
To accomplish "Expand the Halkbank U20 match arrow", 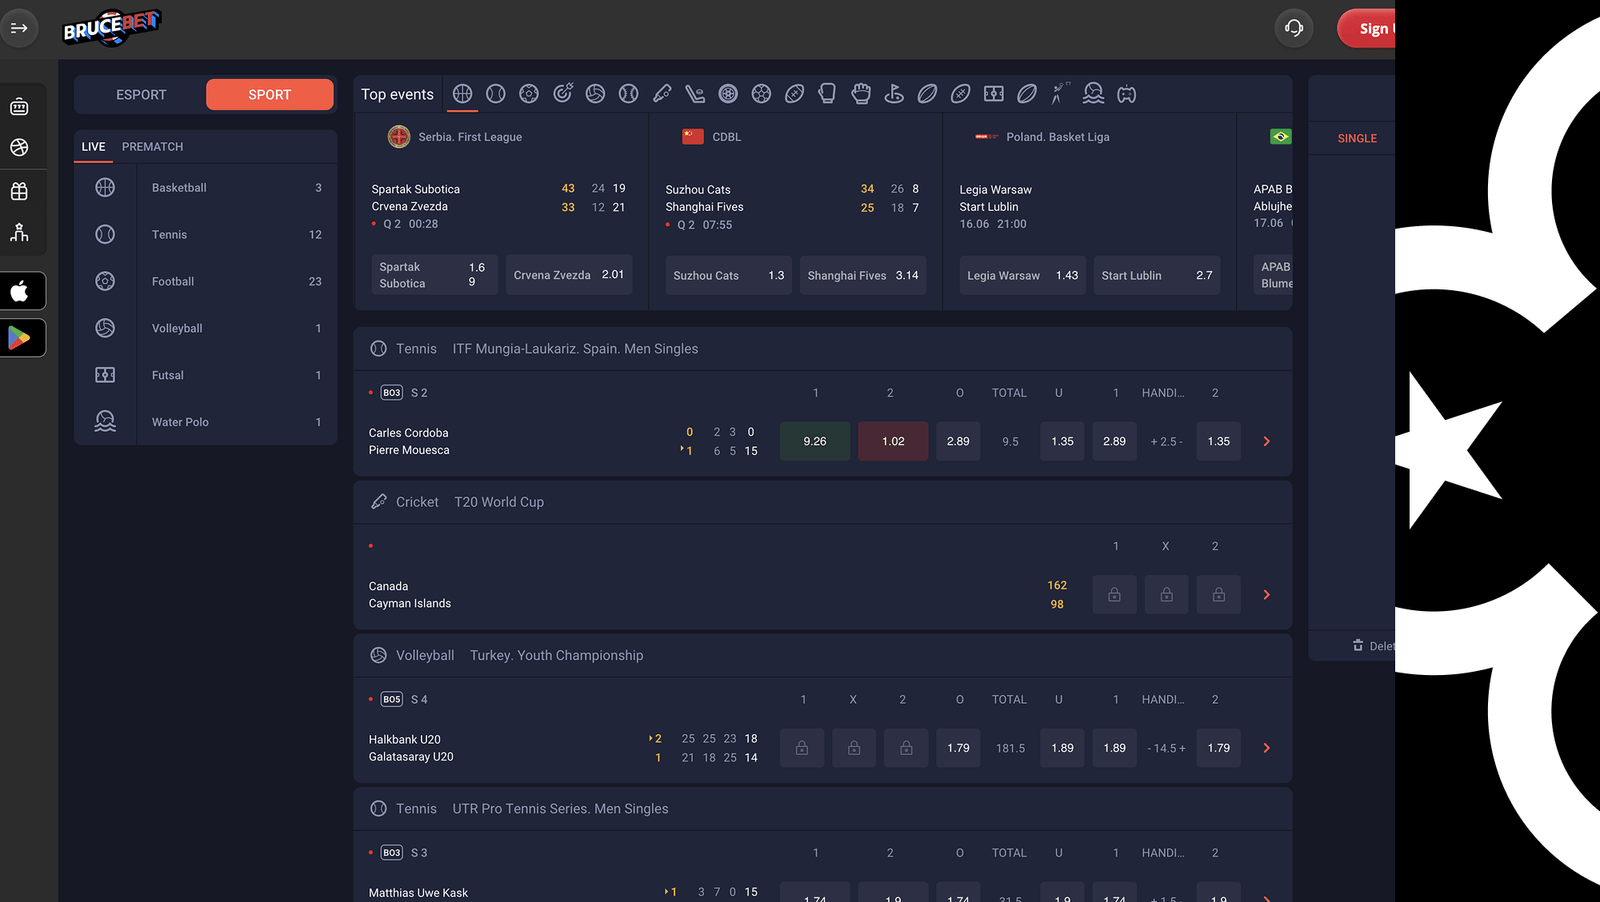I will [x=1266, y=748].
